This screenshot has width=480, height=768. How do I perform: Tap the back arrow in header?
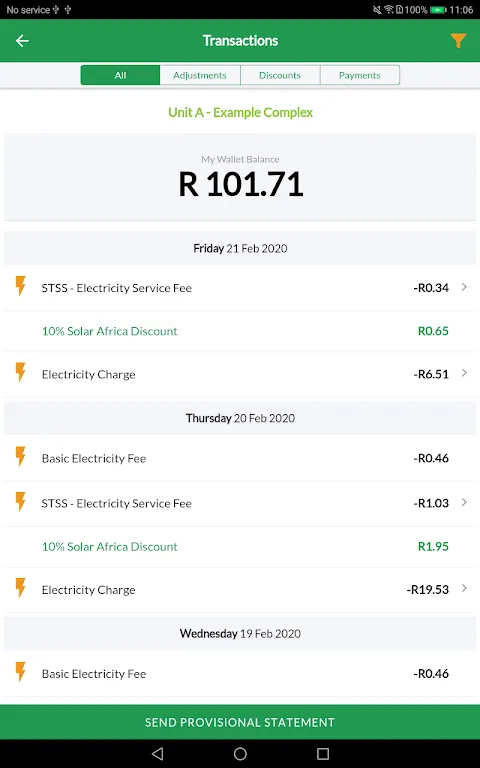[22, 41]
